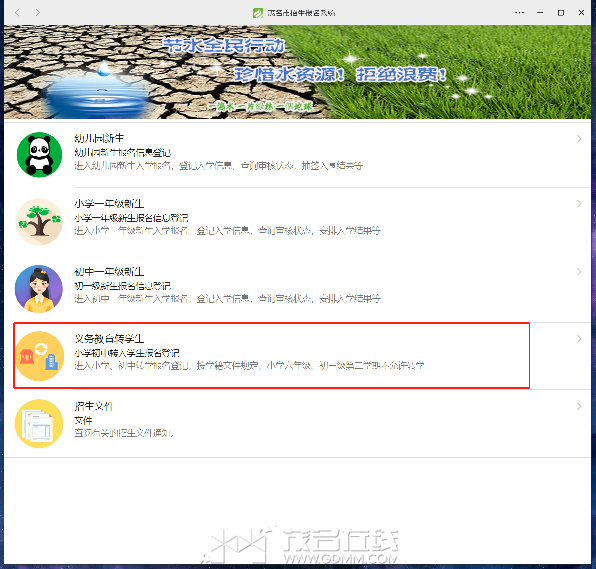This screenshot has height=569, width=596.
Task: Click gray description 查阅有关的招生文件通知
Action: click(x=124, y=433)
